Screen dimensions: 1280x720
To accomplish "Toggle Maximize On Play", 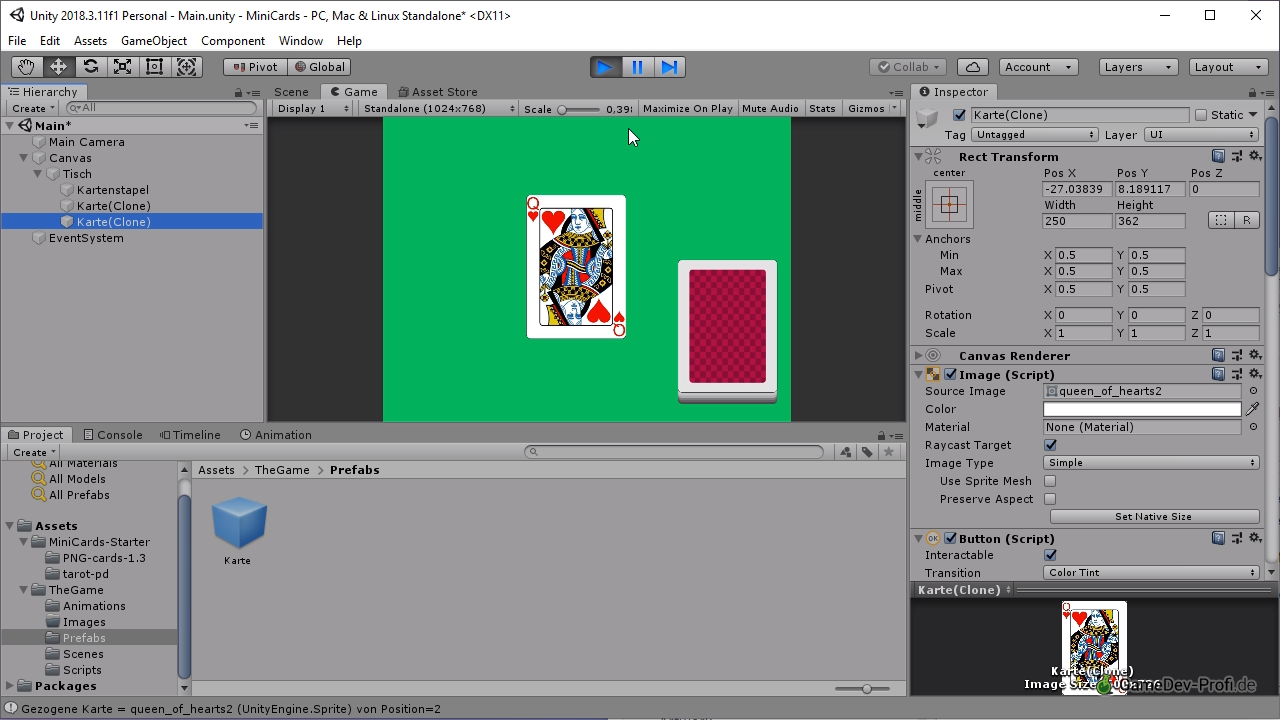I will coord(687,108).
